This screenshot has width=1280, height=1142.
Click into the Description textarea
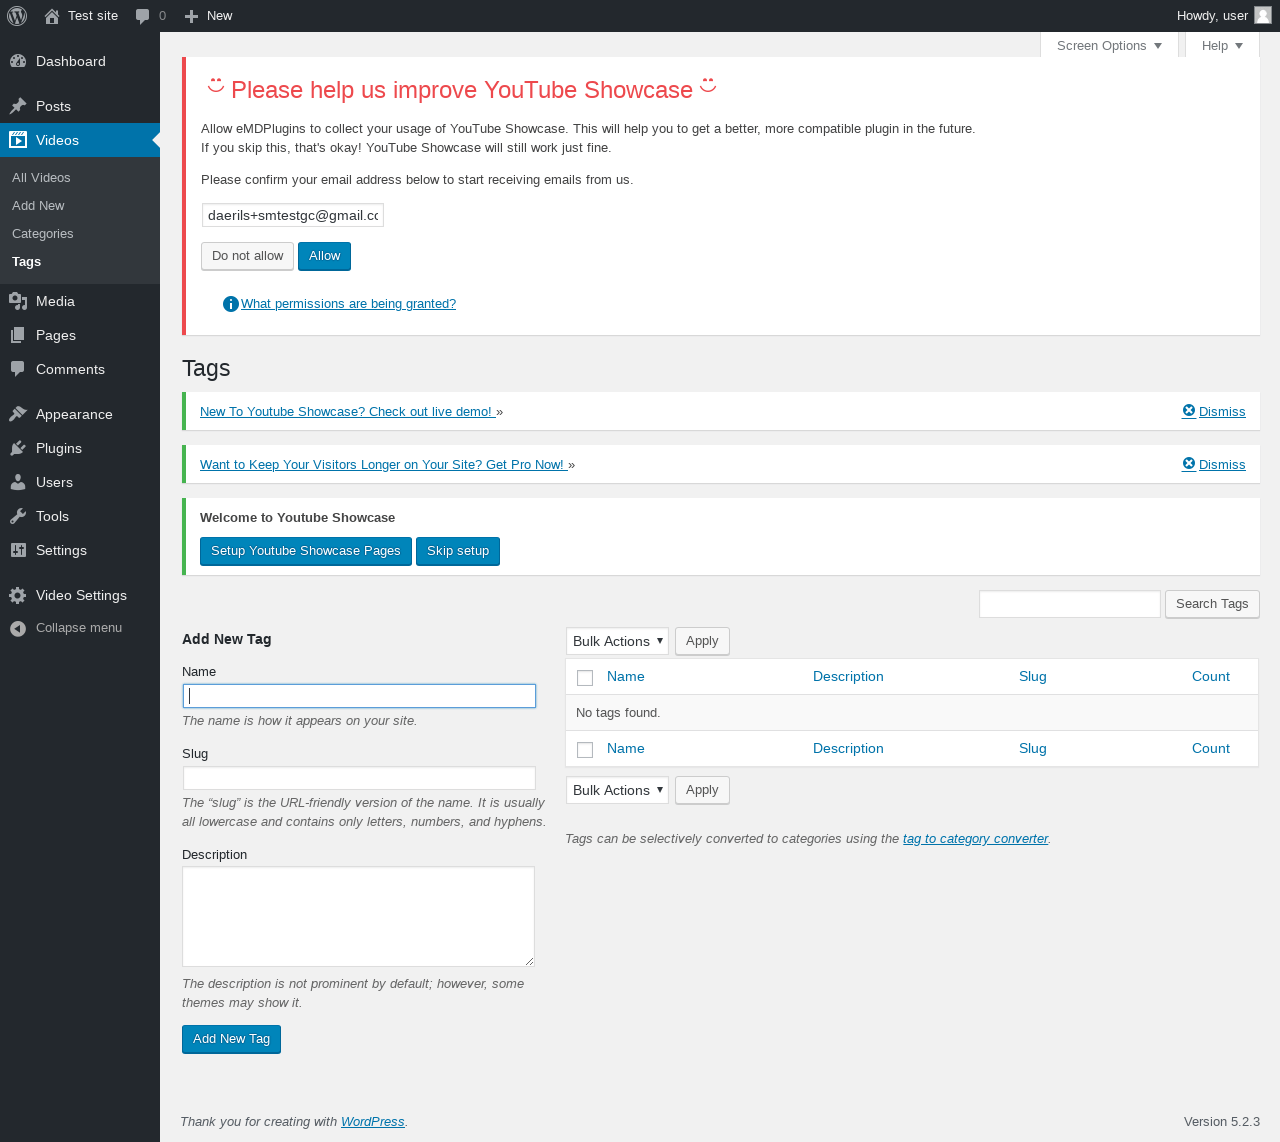coord(358,916)
